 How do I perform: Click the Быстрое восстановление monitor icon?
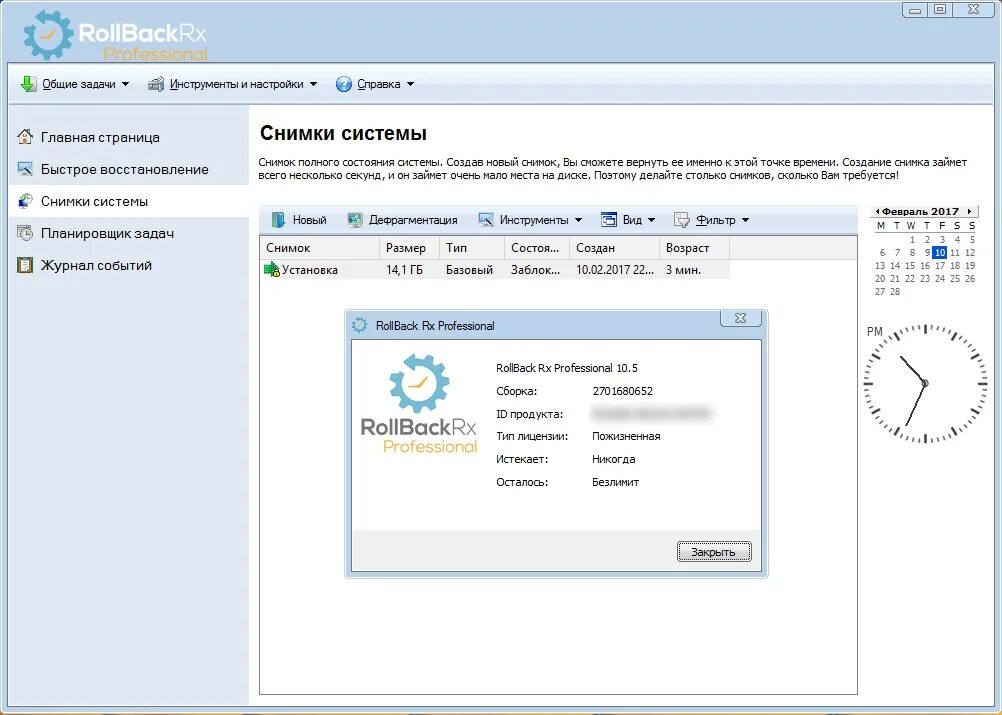pyautogui.click(x=25, y=169)
